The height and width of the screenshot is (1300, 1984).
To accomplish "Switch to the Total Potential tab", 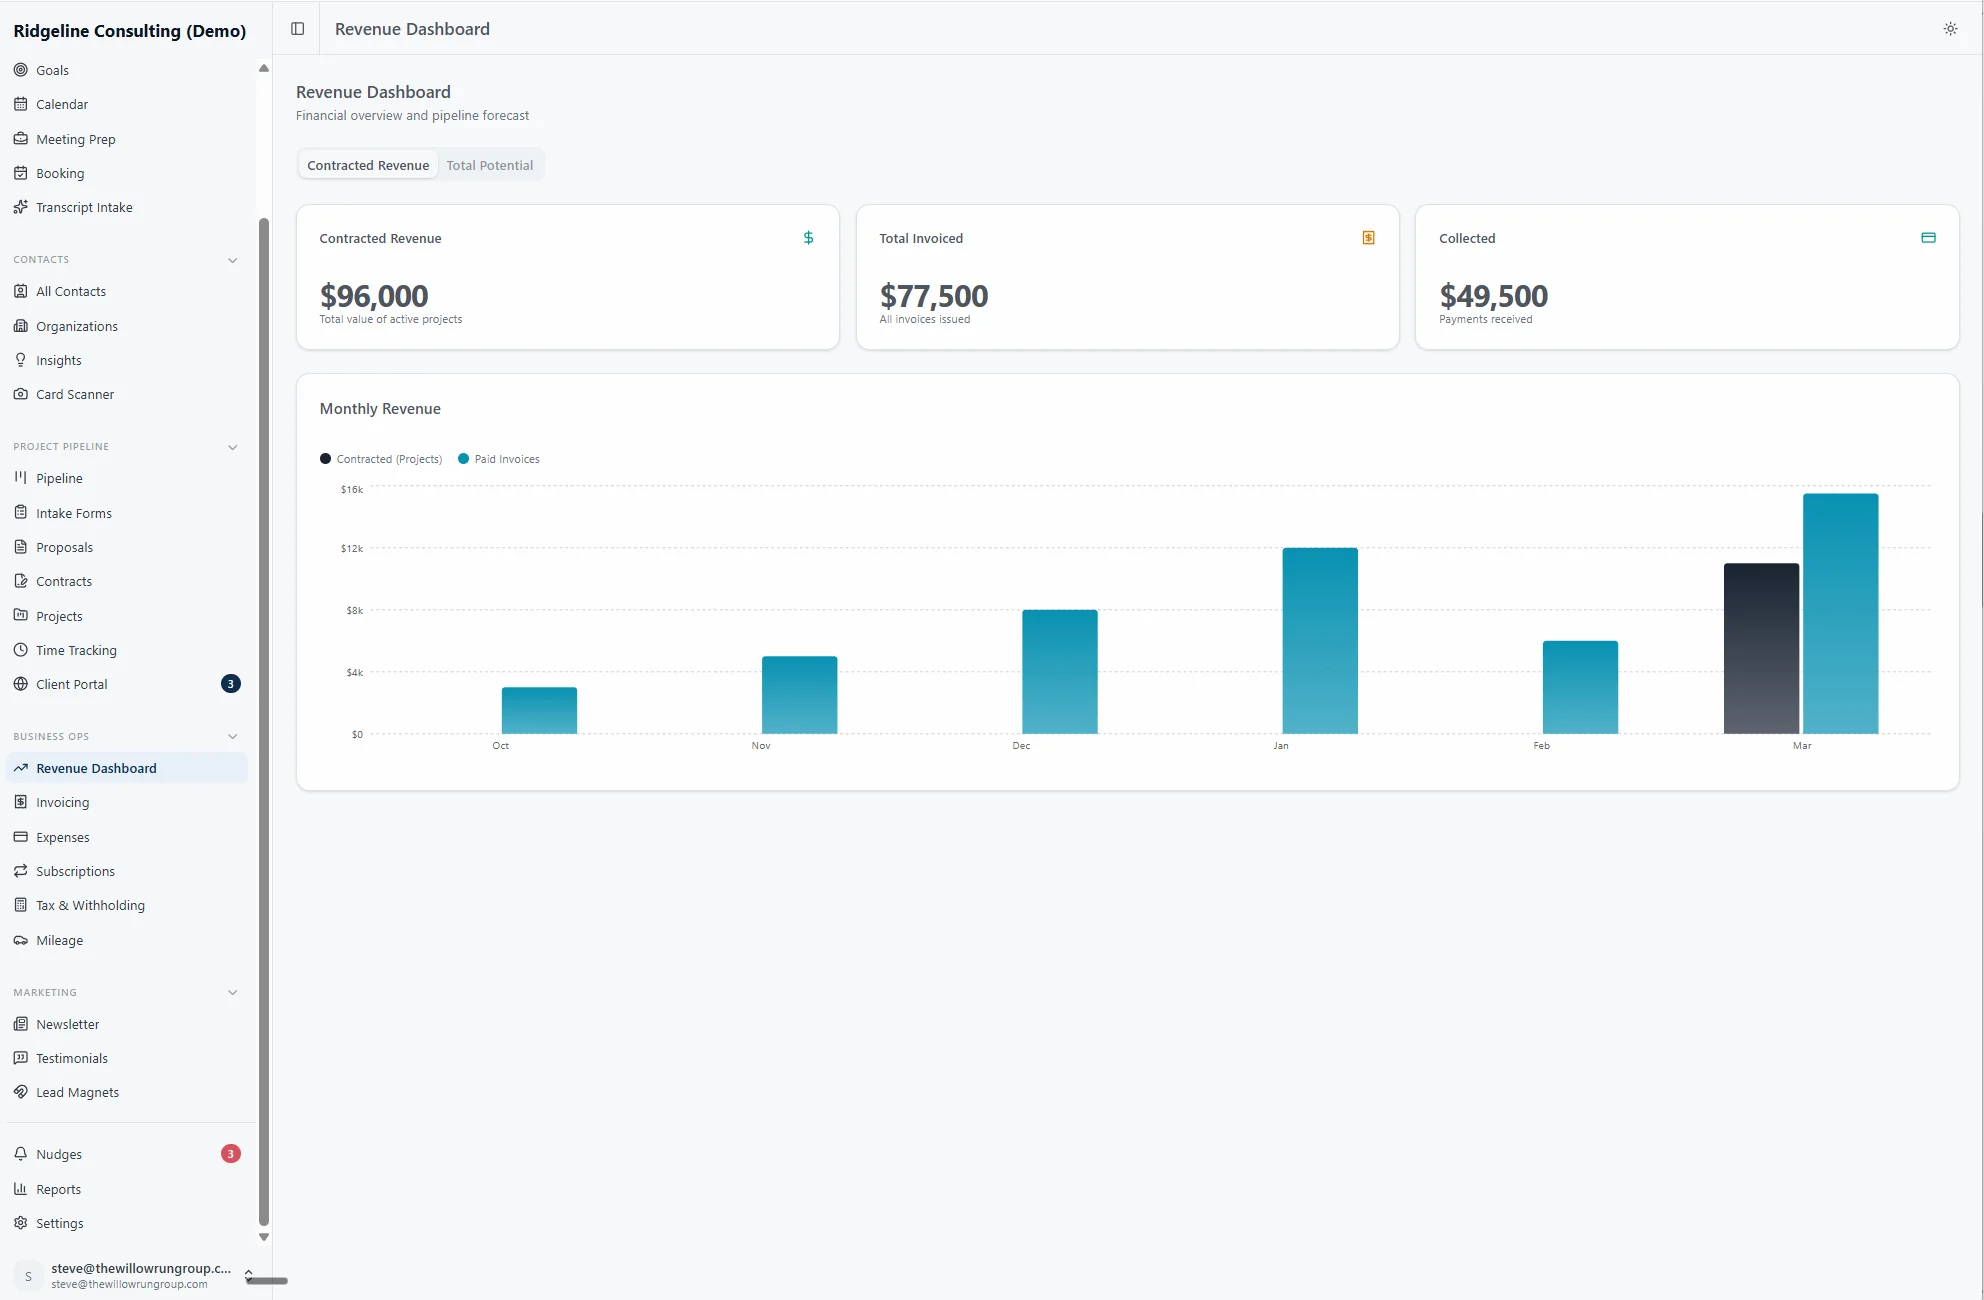I will point(489,164).
